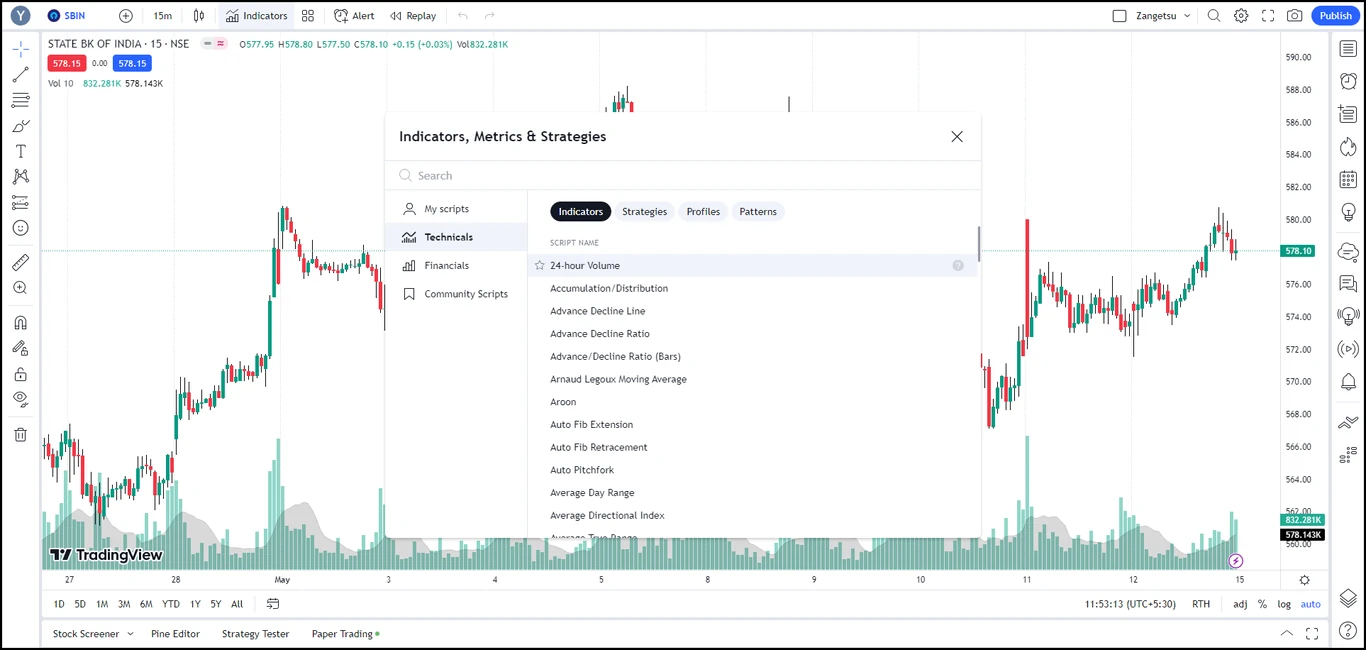Open the indicator templates grid icon
Viewport: 1366px width, 650px height.
pyautogui.click(x=308, y=16)
